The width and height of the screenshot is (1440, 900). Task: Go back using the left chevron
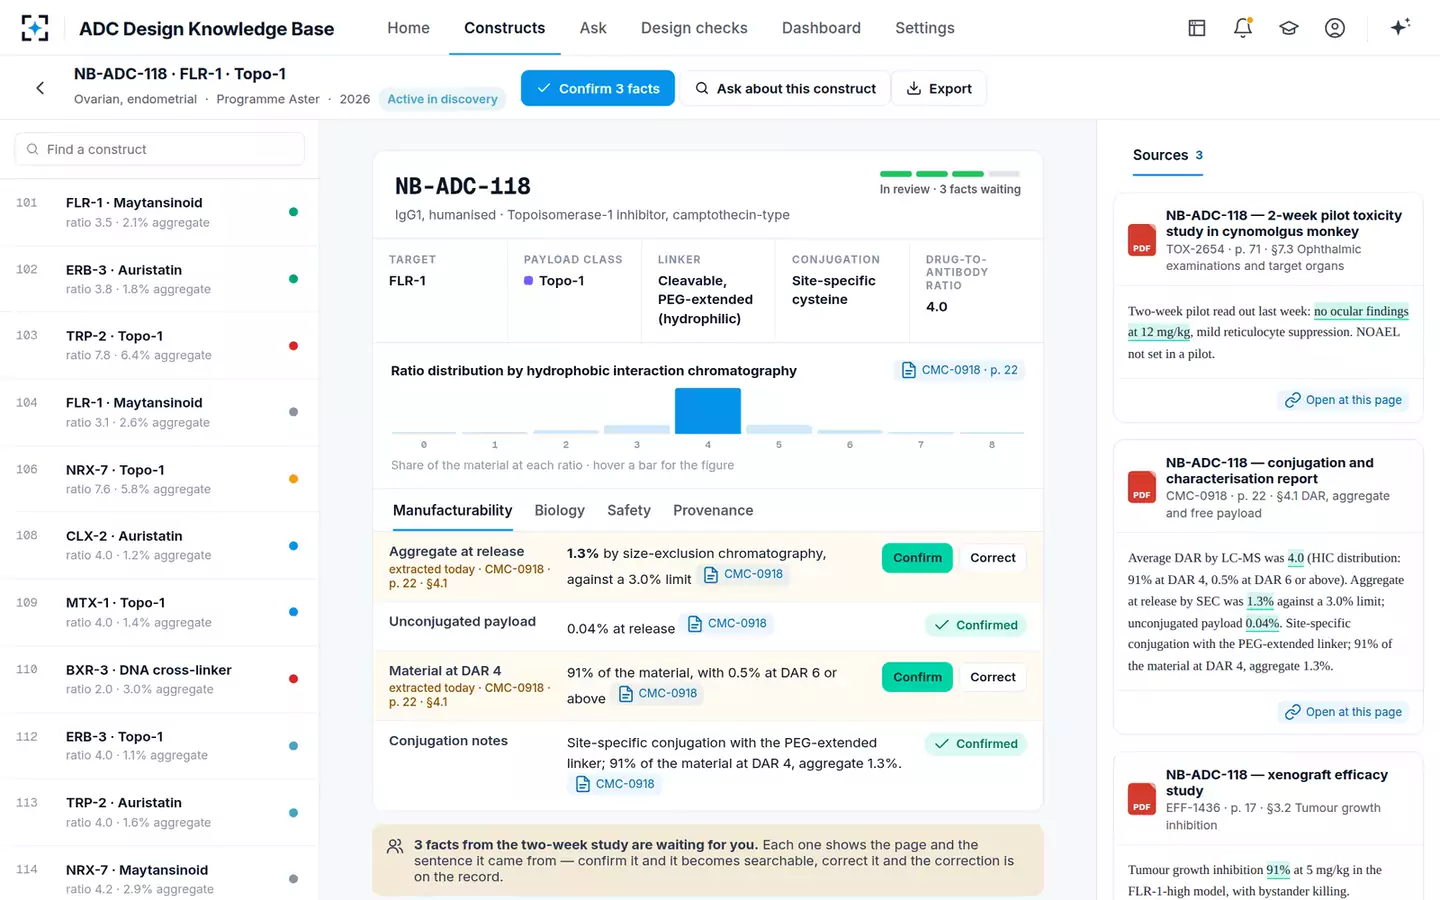[40, 88]
